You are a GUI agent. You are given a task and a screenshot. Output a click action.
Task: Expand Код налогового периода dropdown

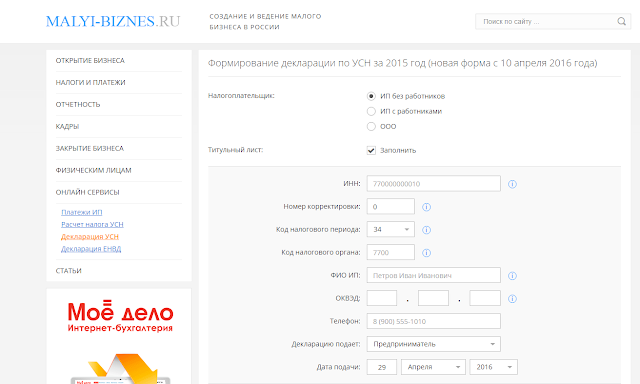coord(391,229)
